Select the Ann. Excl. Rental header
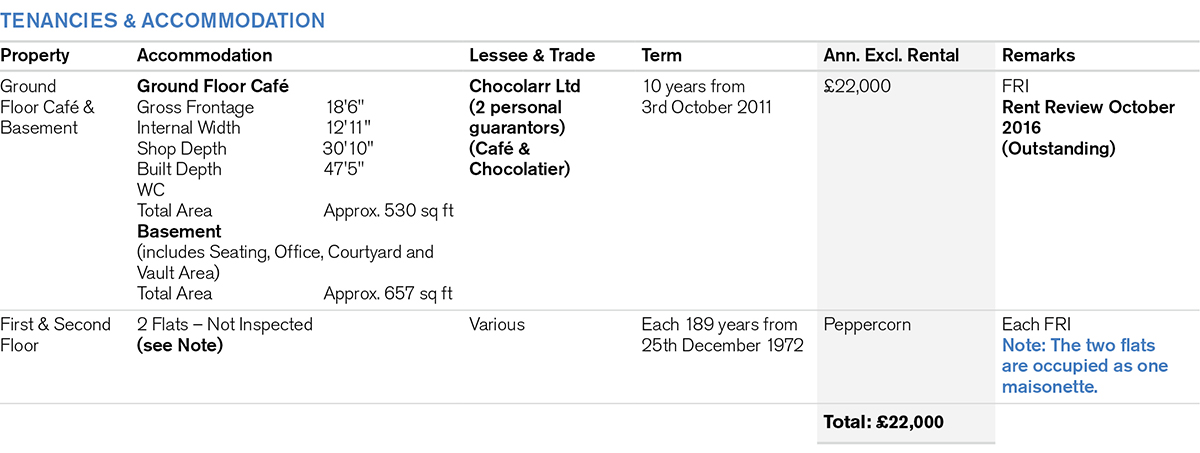The image size is (1200, 453). (x=891, y=56)
